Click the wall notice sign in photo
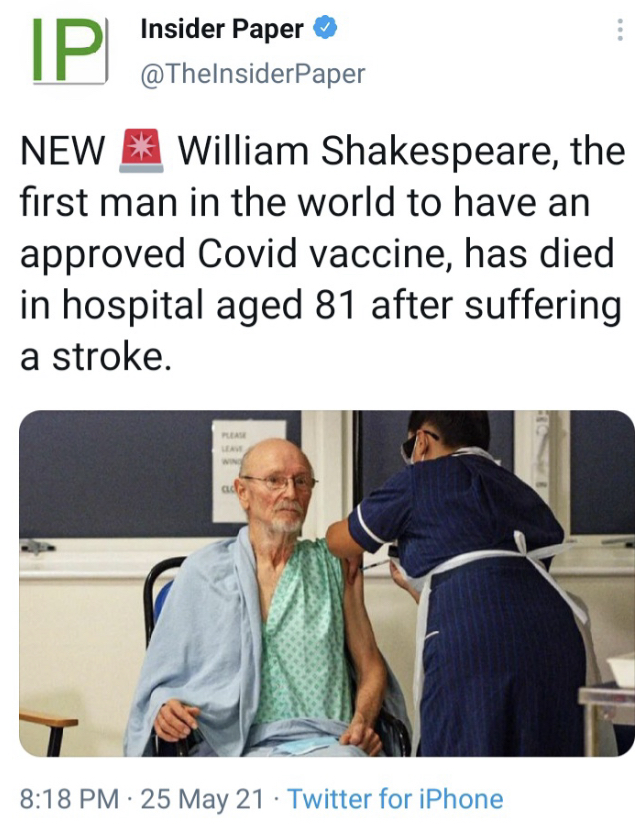 [x=249, y=471]
